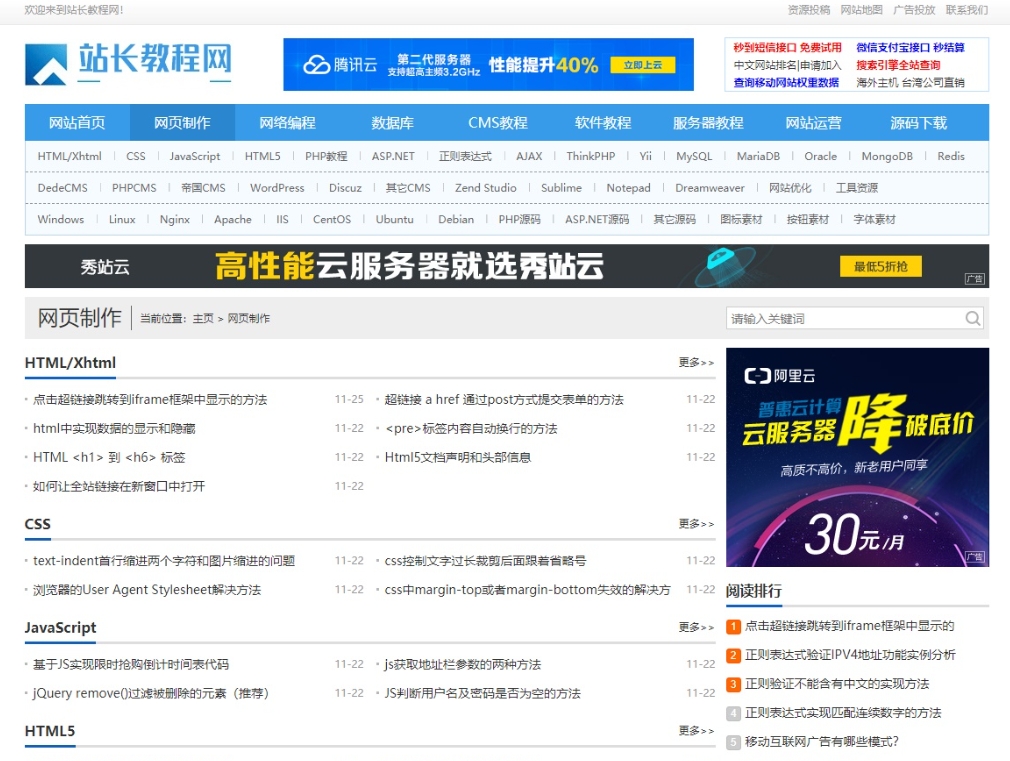Expand 更多>> for HTML/Xhtml section
The image size is (1010, 761).
point(696,363)
